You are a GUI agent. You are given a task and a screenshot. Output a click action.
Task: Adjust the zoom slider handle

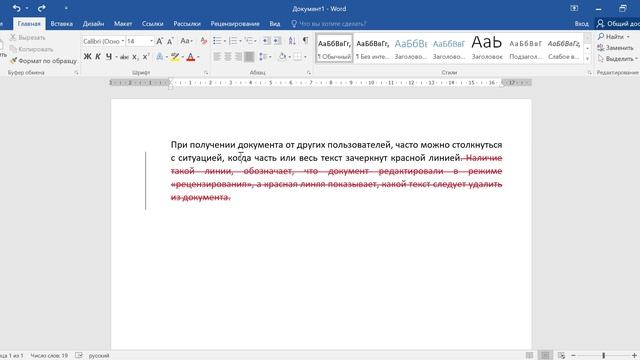click(x=604, y=356)
